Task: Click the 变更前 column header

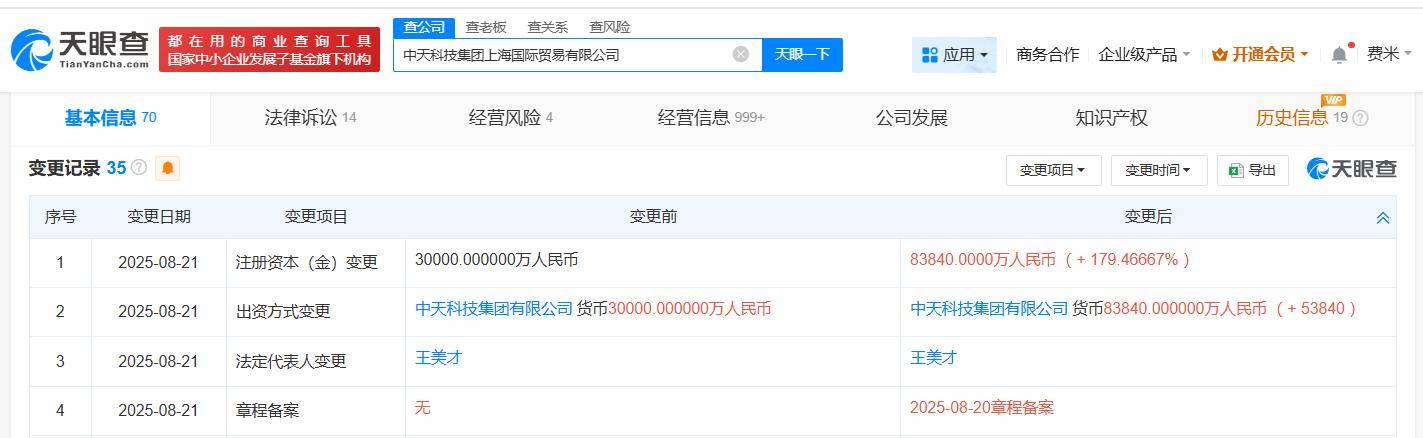Action: 653,216
